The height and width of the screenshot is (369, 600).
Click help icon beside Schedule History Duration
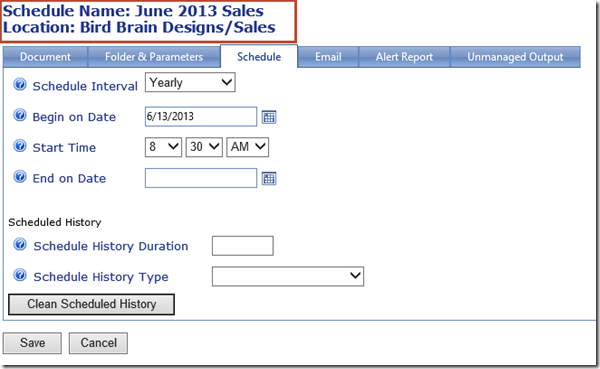[20, 244]
